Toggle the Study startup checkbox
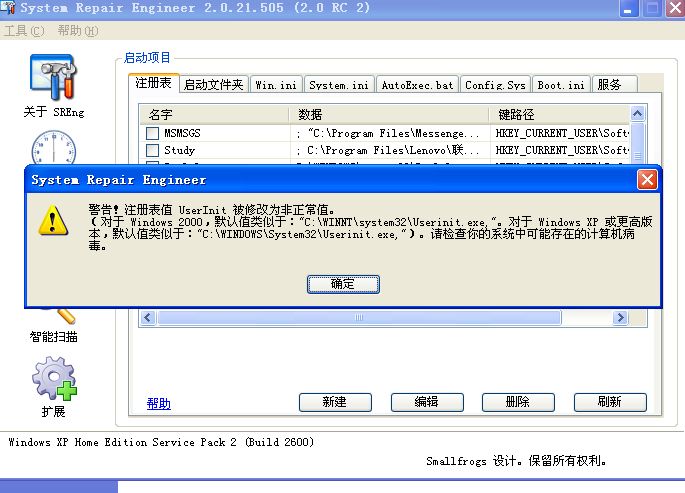Screen dimensions: 685x493 152,150
